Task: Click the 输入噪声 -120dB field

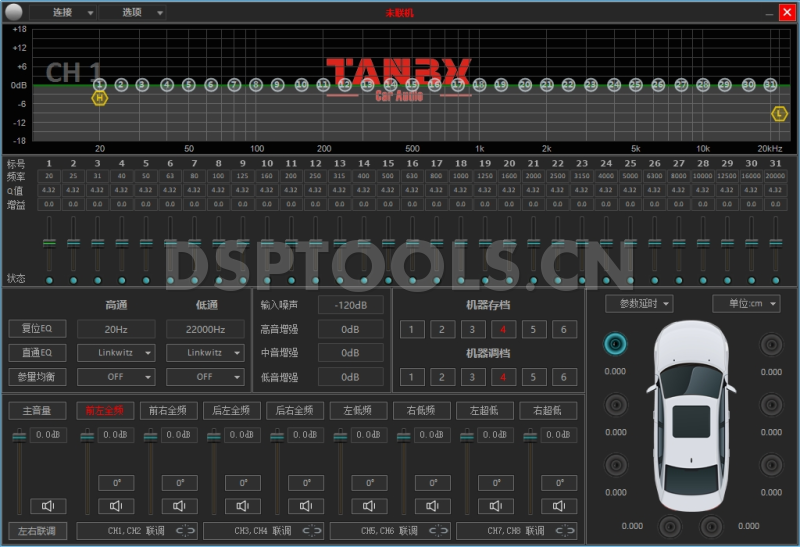Action: coord(351,305)
